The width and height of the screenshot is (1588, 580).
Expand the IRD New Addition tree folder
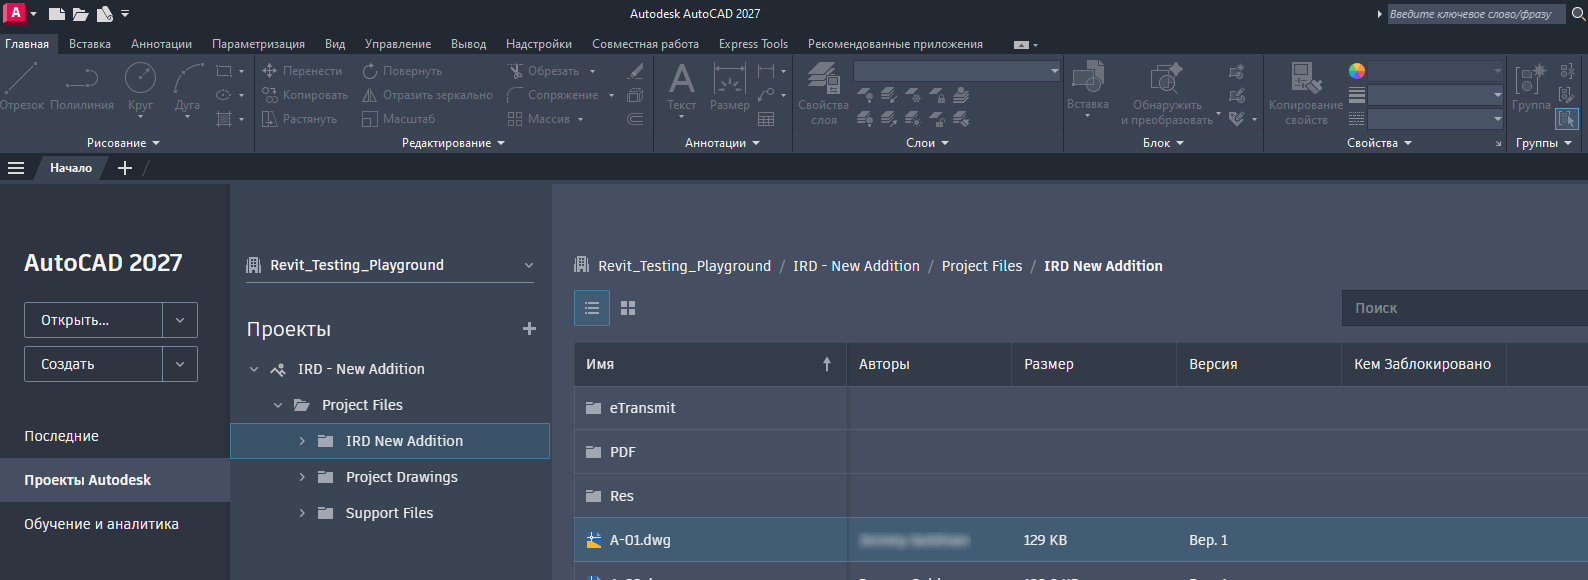click(x=302, y=441)
